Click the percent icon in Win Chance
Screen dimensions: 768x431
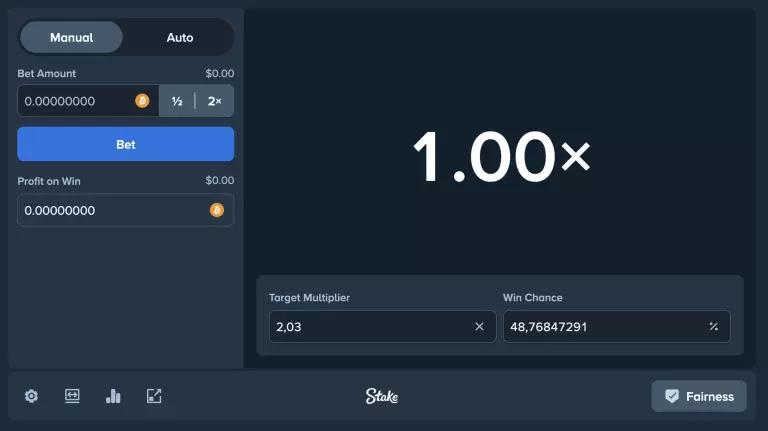click(x=714, y=326)
